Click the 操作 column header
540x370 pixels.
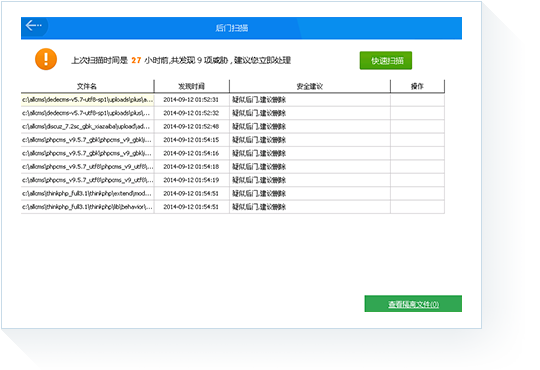[x=417, y=86]
